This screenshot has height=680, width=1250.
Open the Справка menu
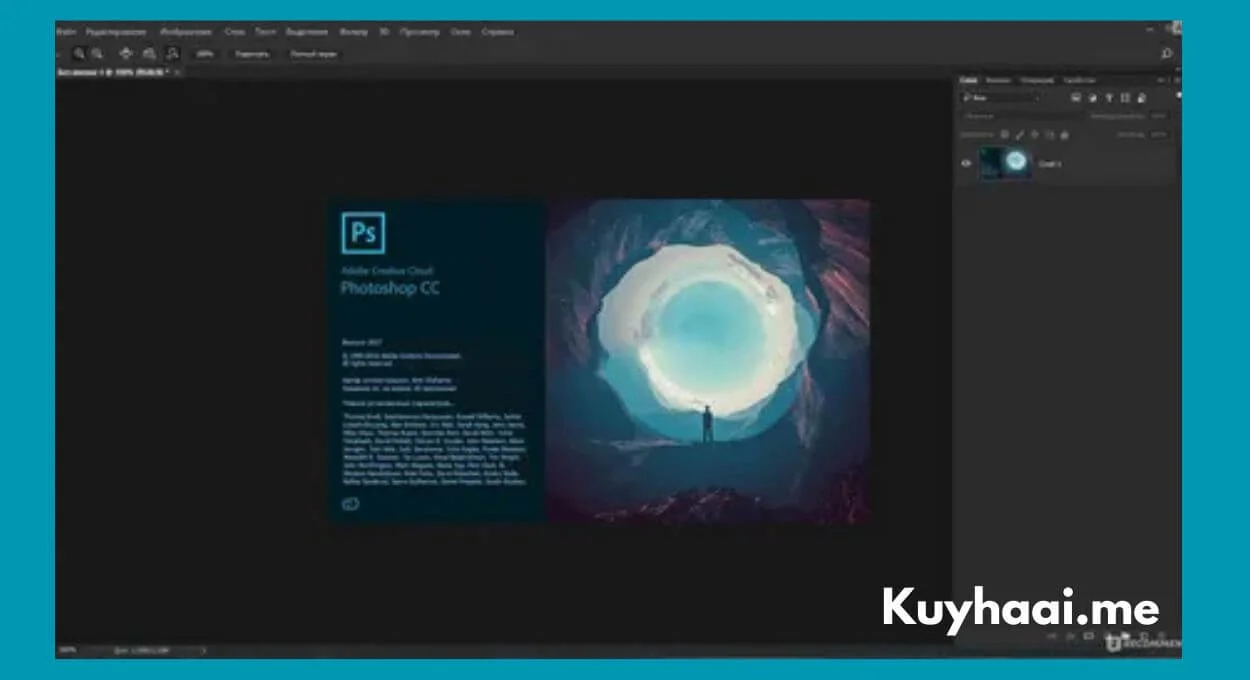coord(497,32)
